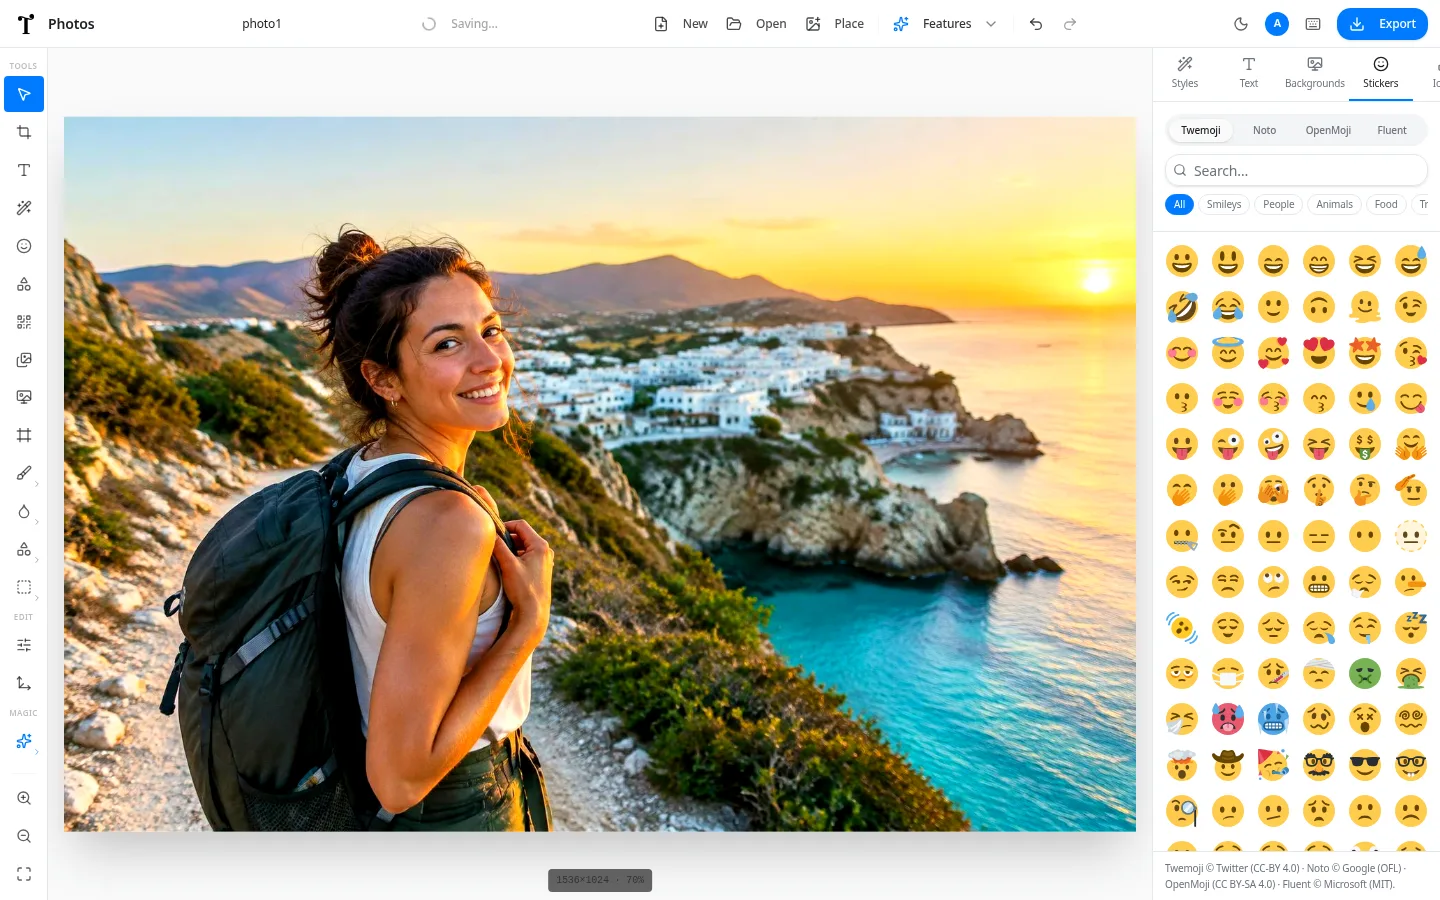Click the photo1 document name
The width and height of the screenshot is (1440, 900).
pos(262,24)
